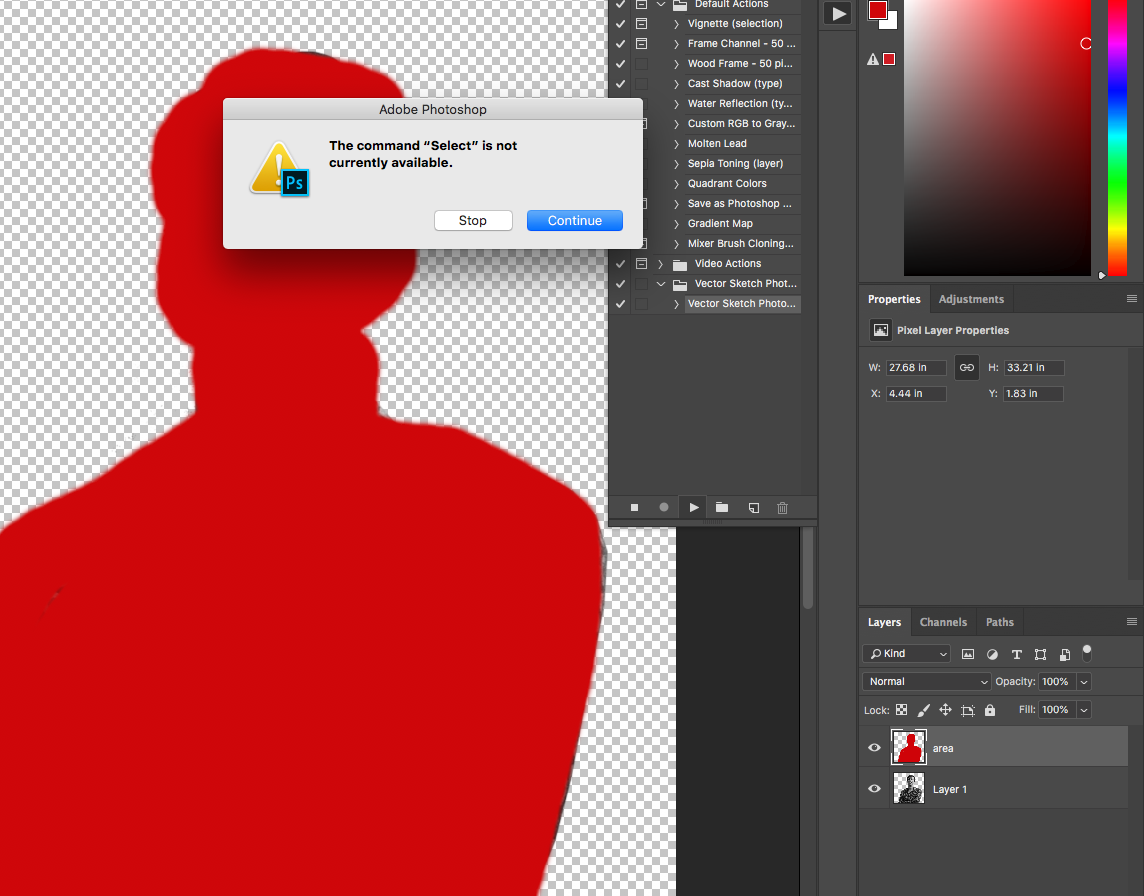Screen dimensions: 1144x896
Task: Lock image pixels brush icon
Action: pos(924,710)
